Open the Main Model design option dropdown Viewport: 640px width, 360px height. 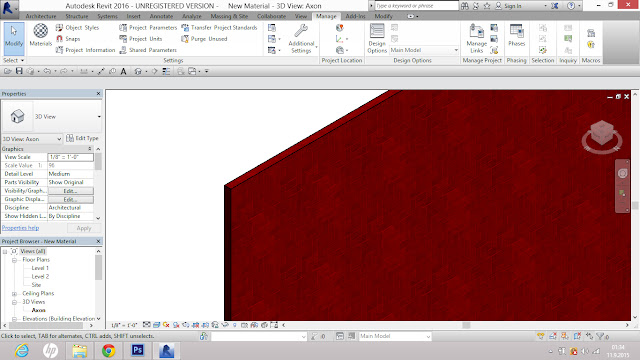424,50
